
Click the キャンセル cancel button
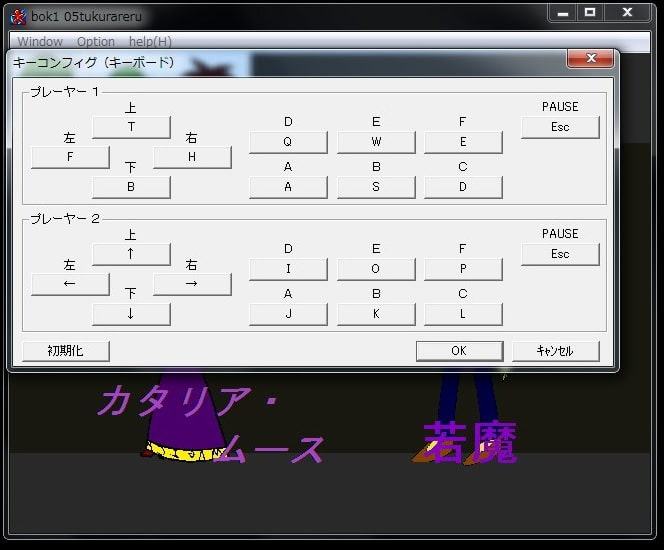coord(556,351)
